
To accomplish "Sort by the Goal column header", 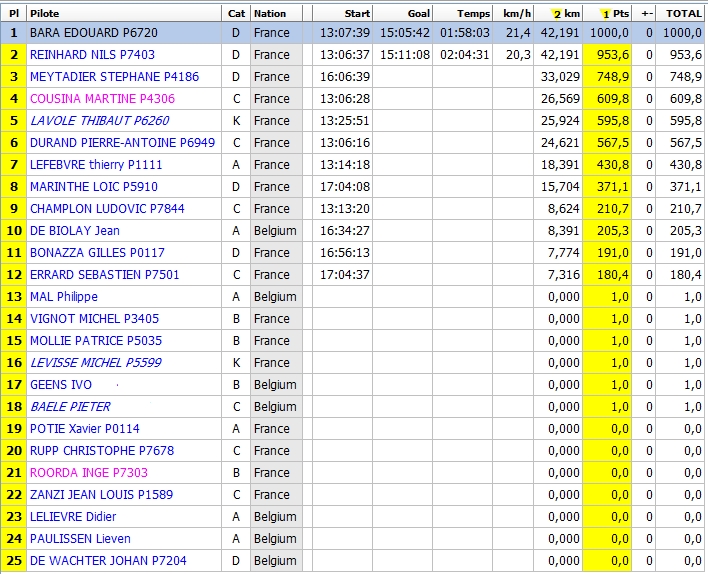I will point(418,14).
